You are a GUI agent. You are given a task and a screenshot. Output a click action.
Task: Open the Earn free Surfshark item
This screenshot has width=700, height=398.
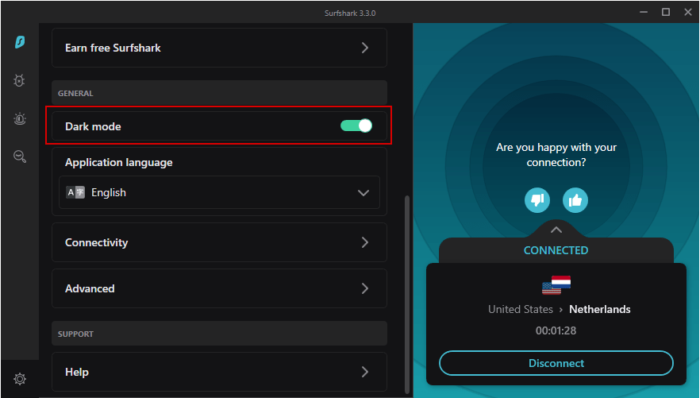(x=219, y=48)
